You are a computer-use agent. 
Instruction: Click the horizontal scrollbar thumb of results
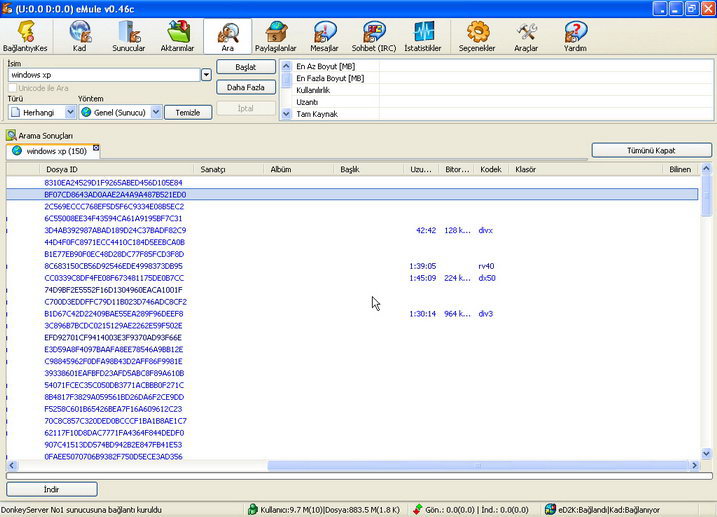point(478,466)
